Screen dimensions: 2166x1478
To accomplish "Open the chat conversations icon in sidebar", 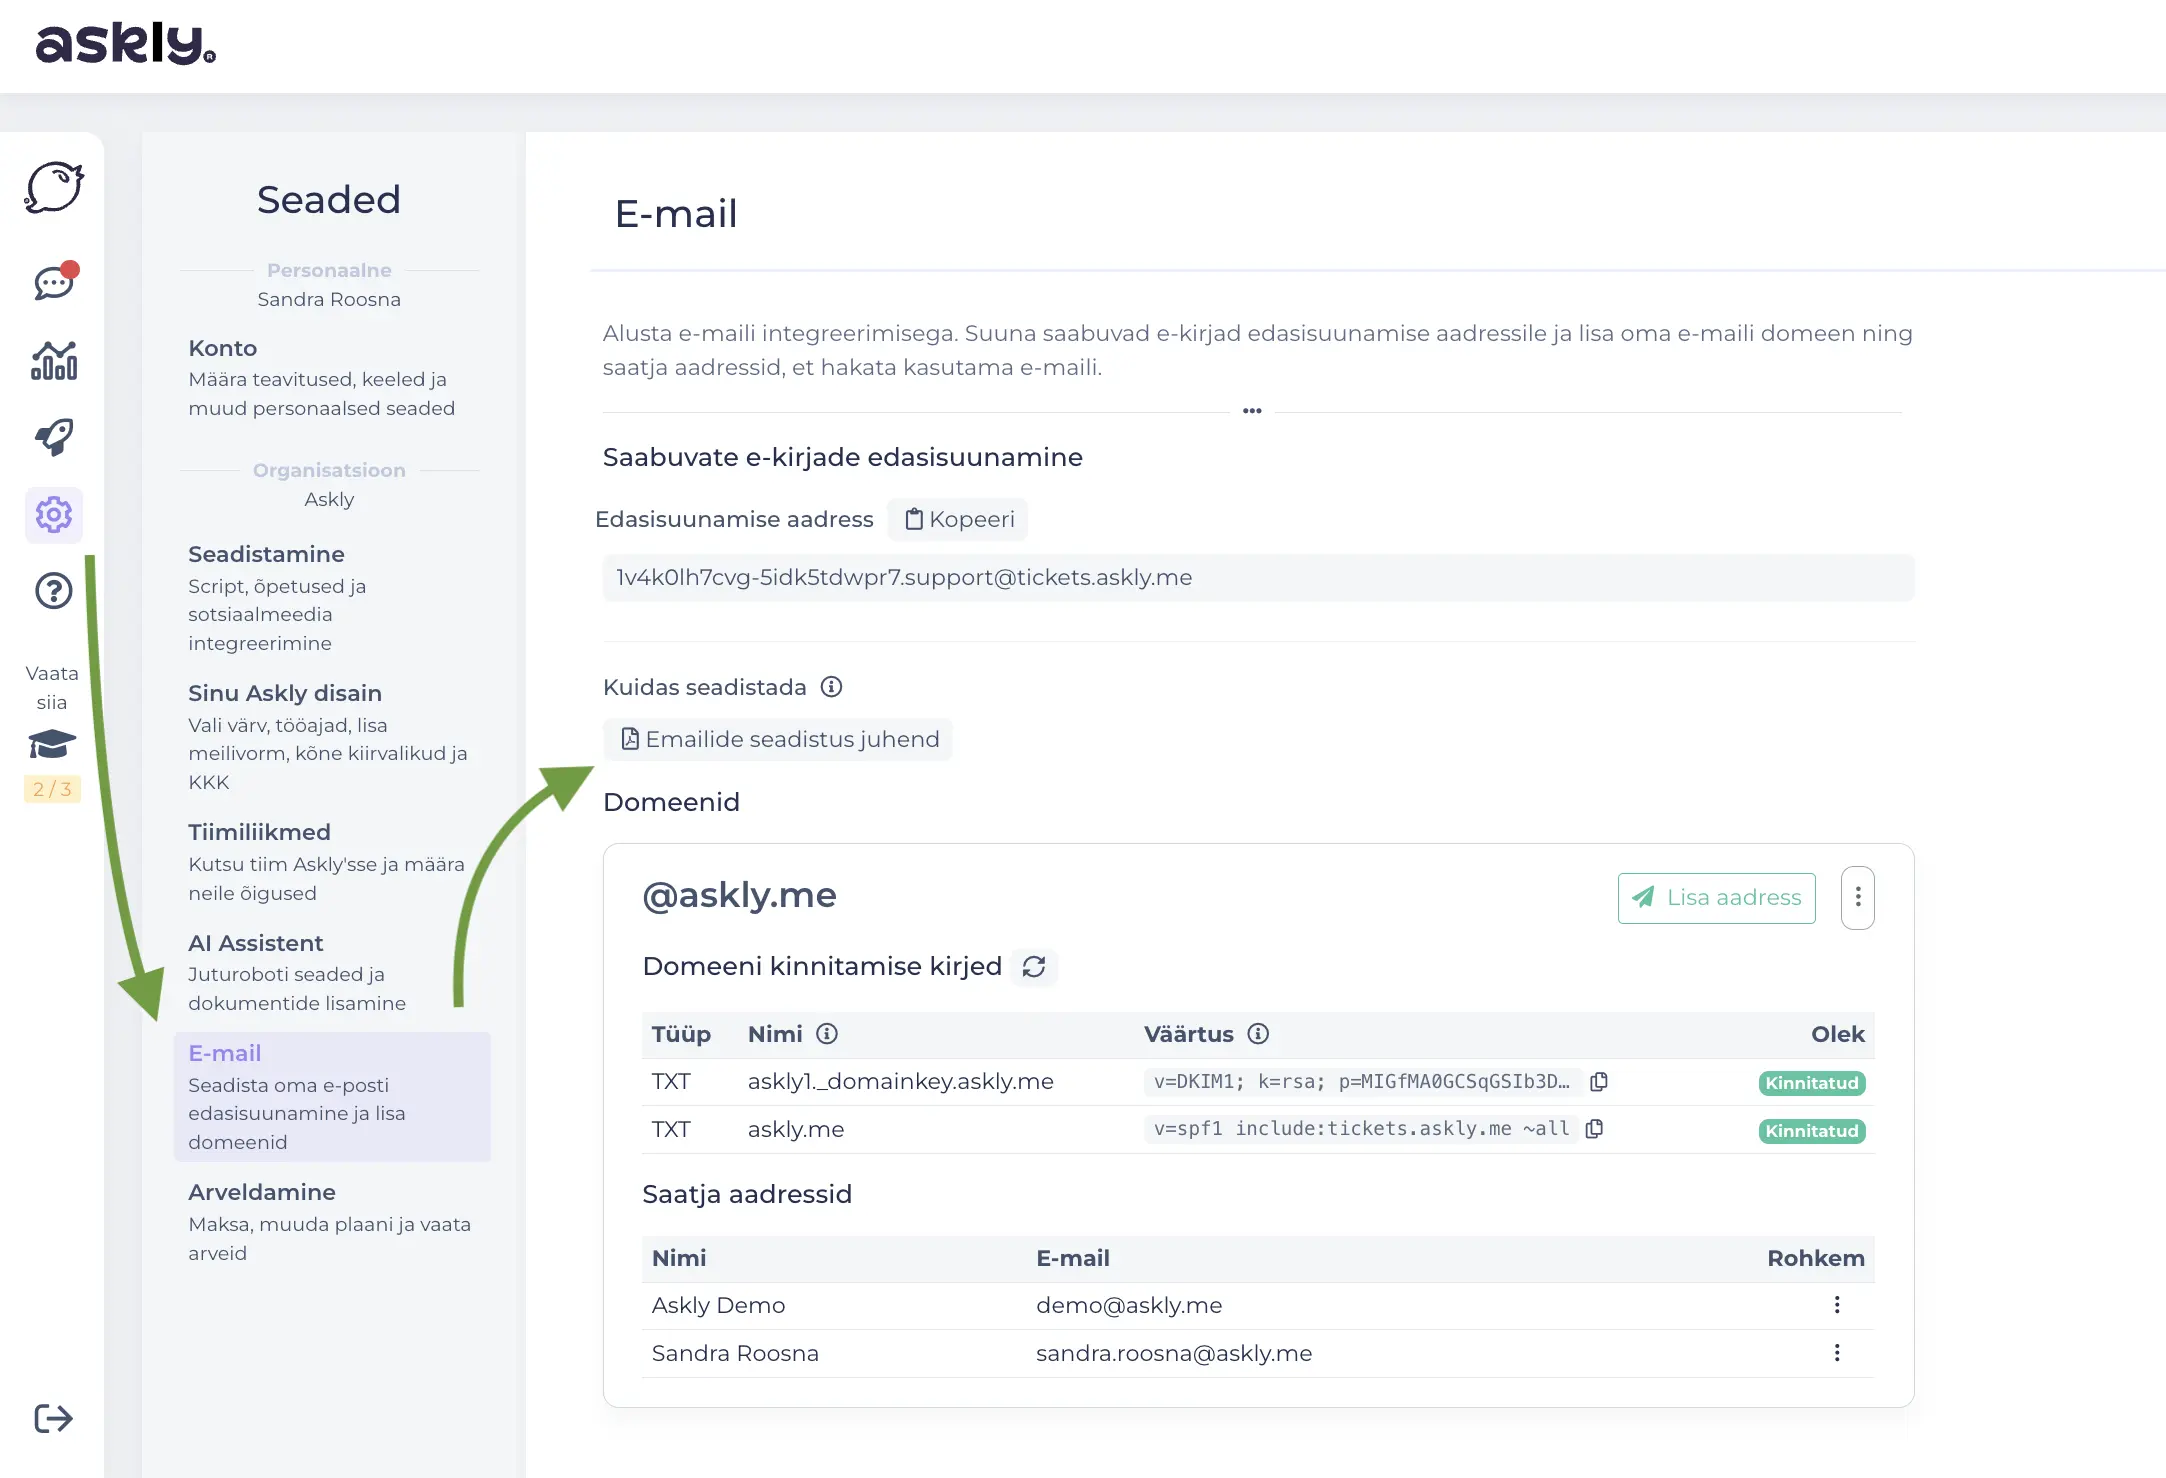I will click(55, 282).
